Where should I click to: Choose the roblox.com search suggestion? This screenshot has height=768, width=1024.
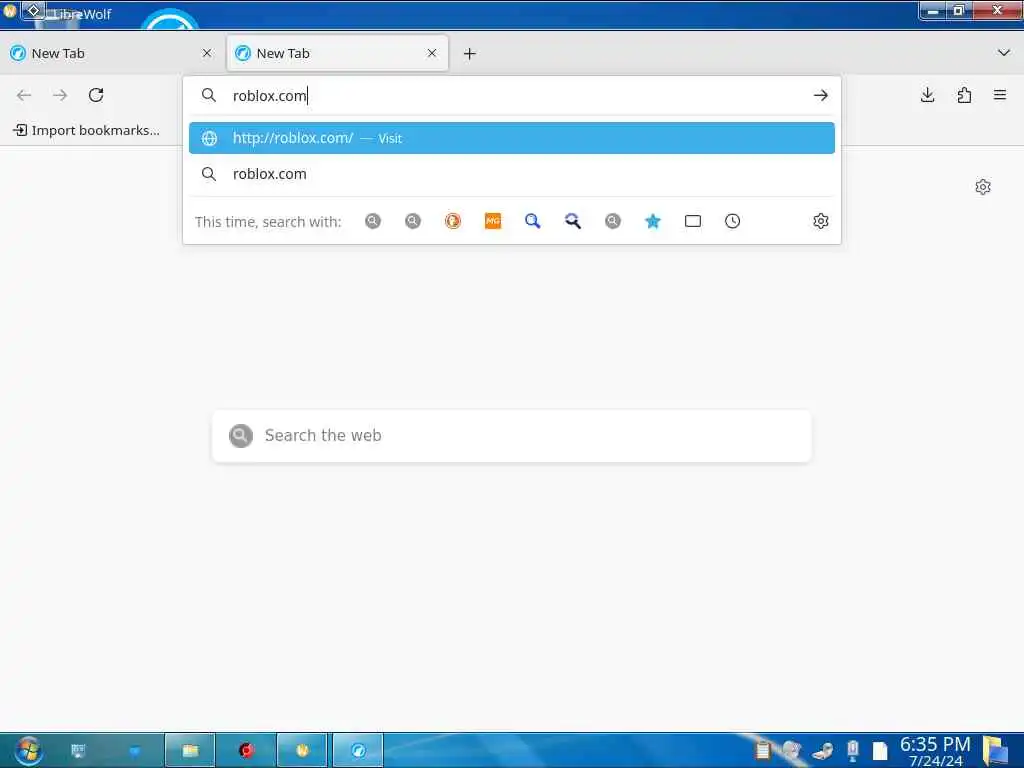coord(511,174)
